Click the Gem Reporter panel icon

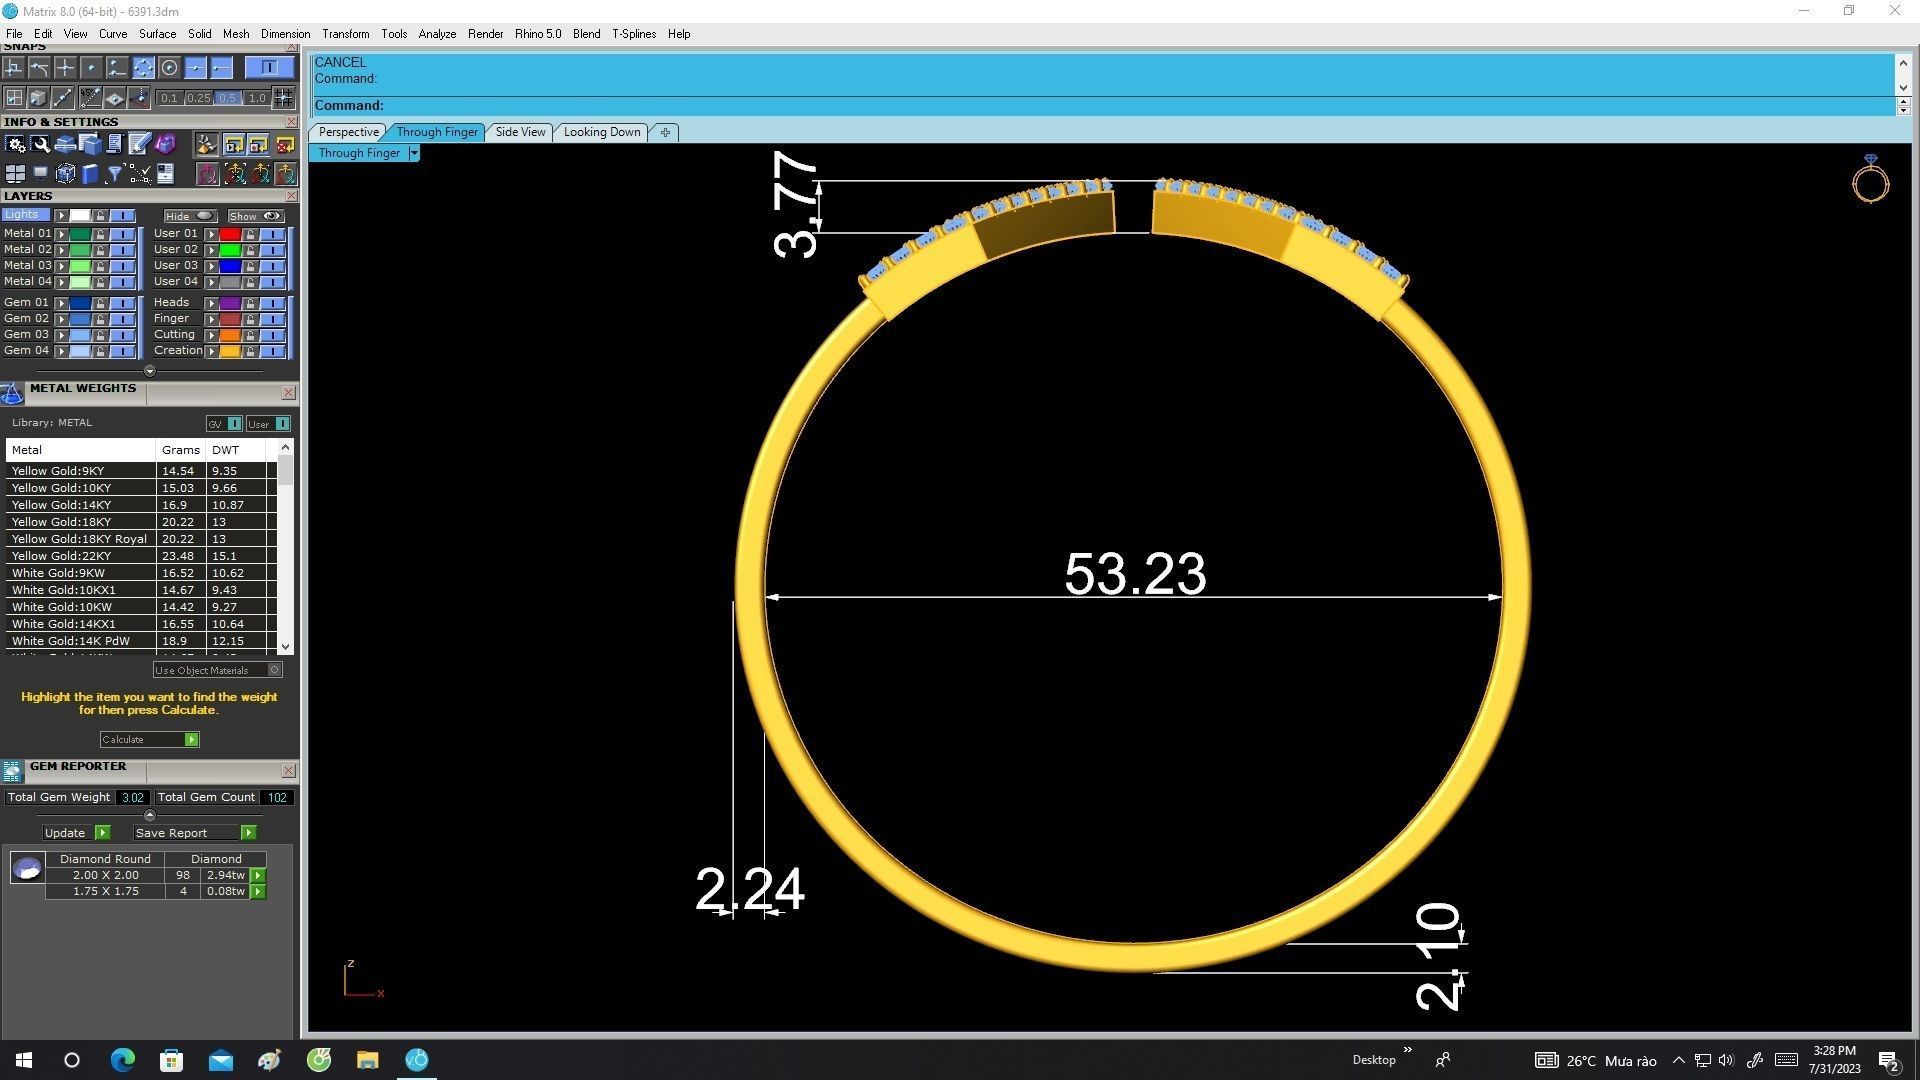tap(12, 771)
